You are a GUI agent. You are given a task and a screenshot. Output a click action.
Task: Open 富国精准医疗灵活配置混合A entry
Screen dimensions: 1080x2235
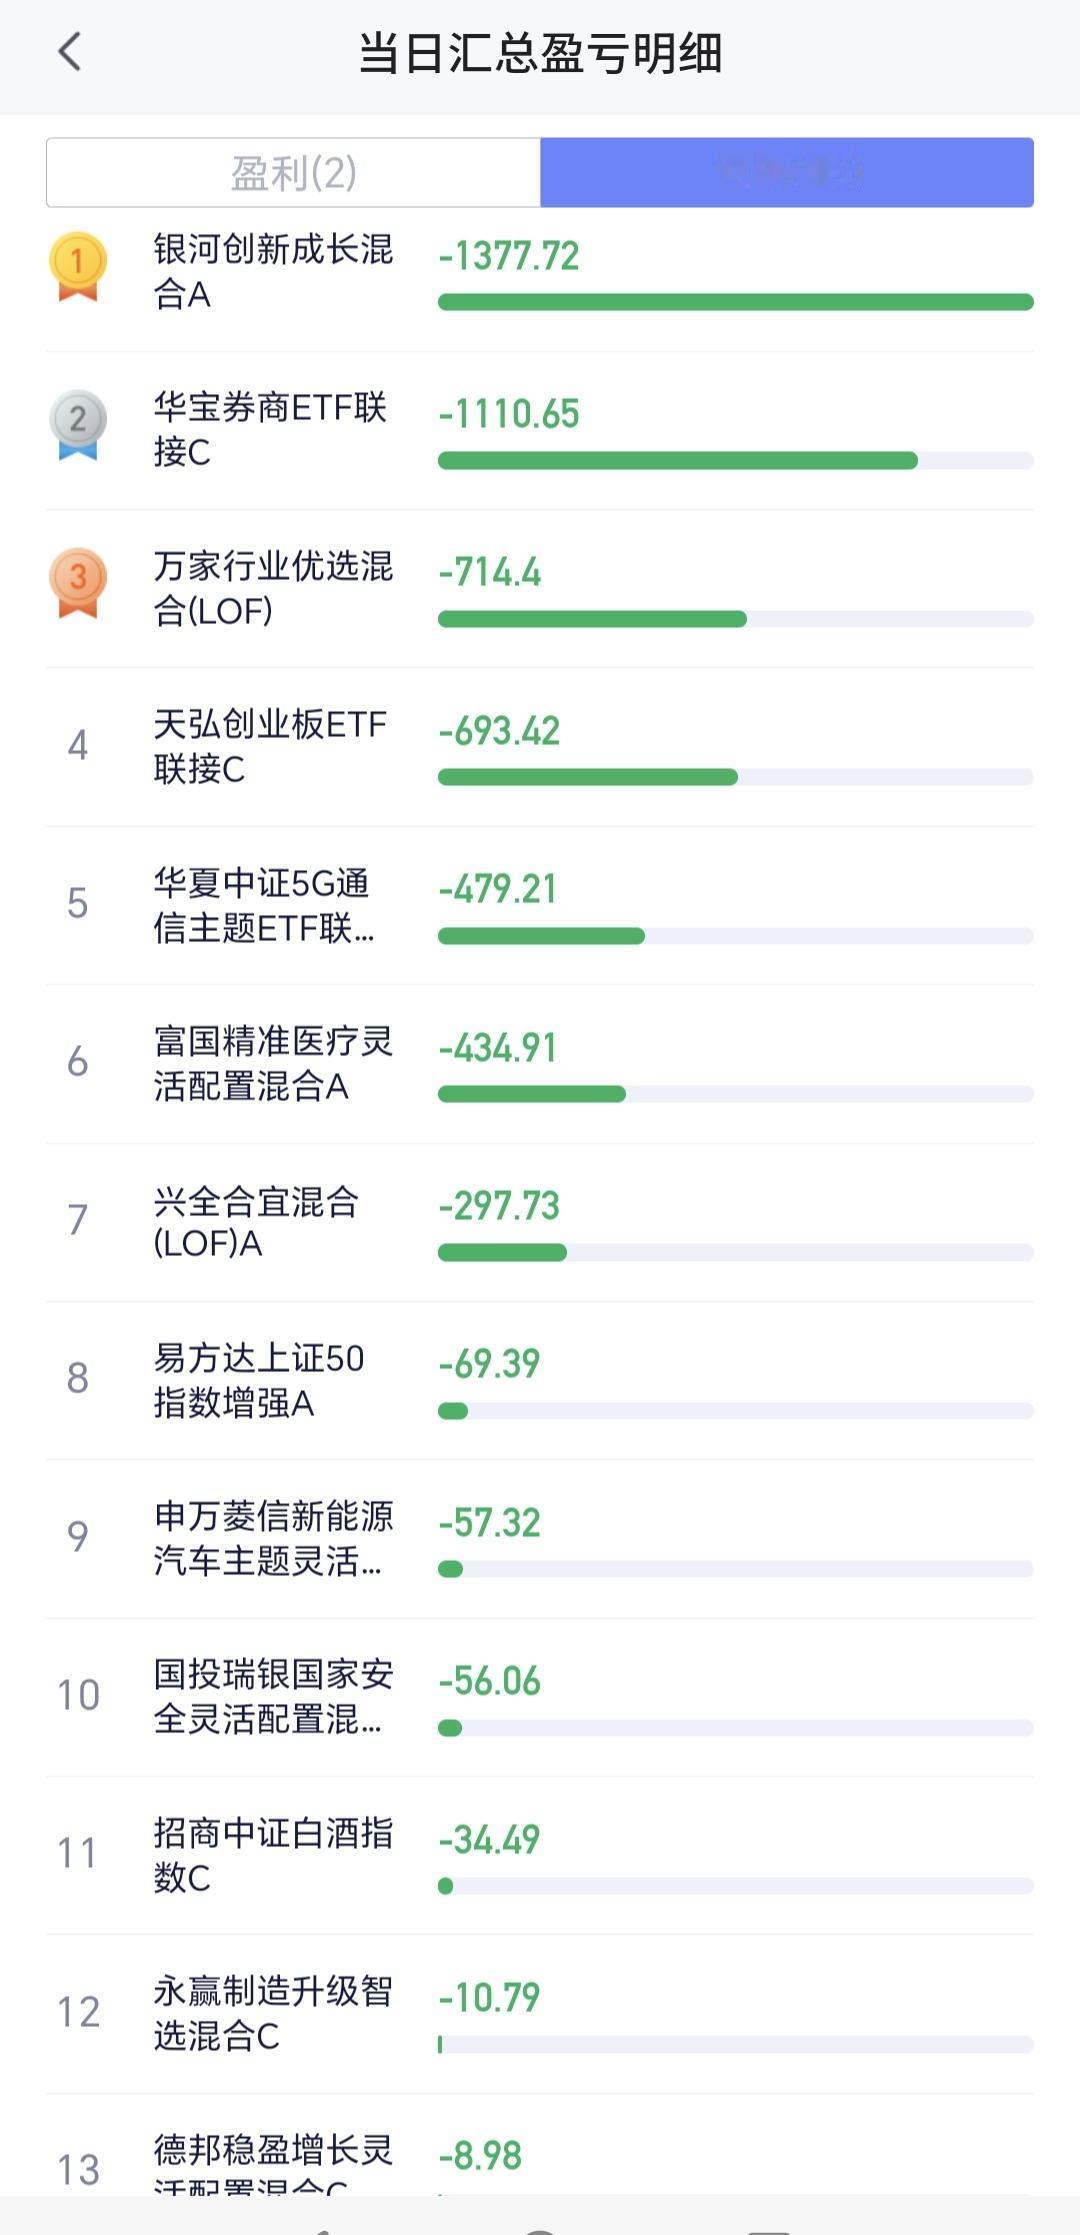(272, 1063)
